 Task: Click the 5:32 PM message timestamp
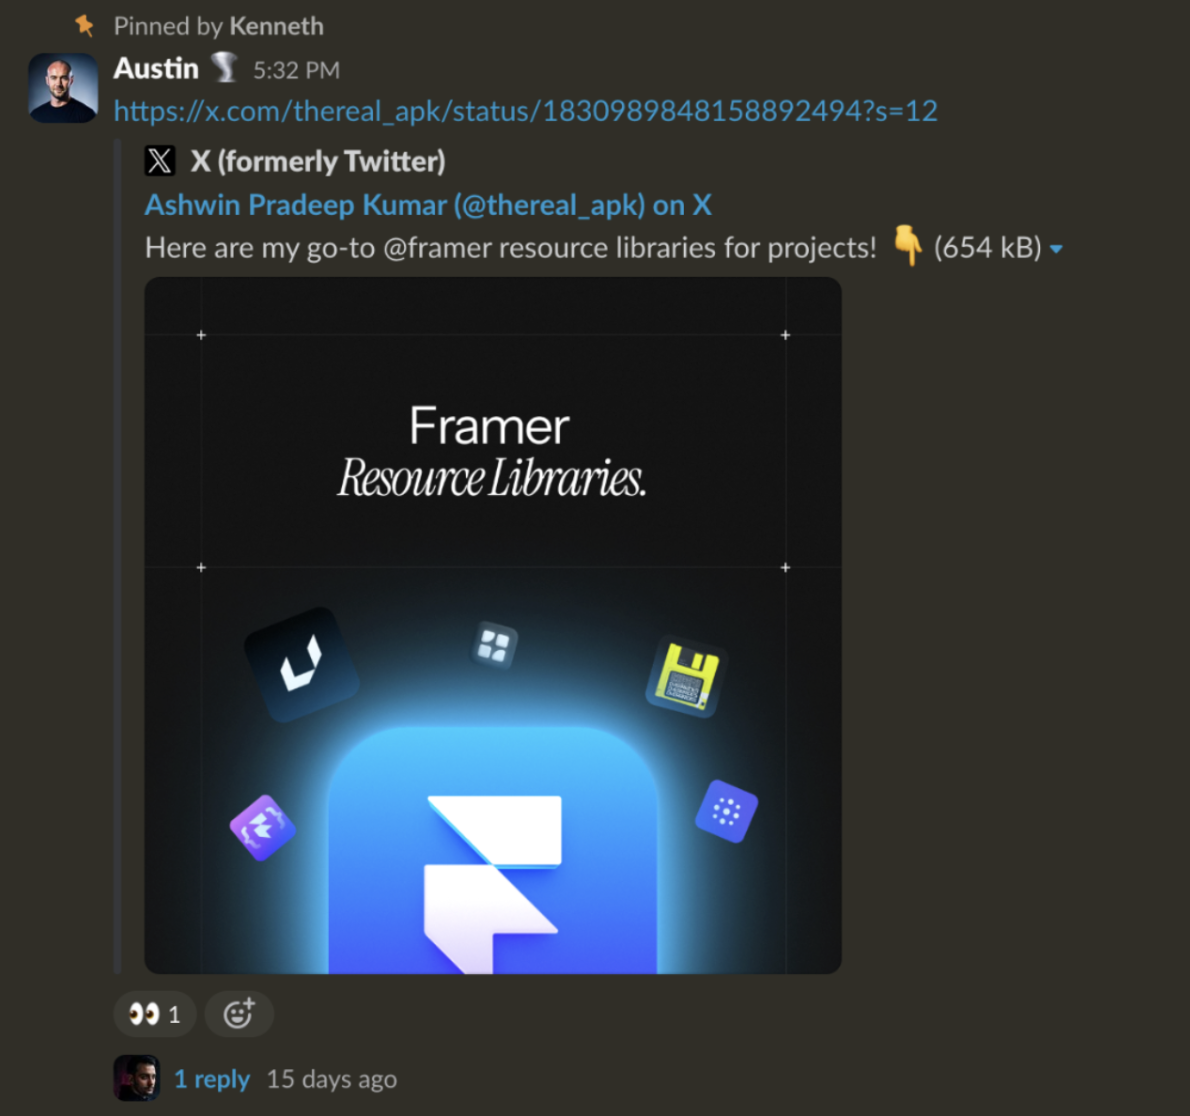[296, 71]
